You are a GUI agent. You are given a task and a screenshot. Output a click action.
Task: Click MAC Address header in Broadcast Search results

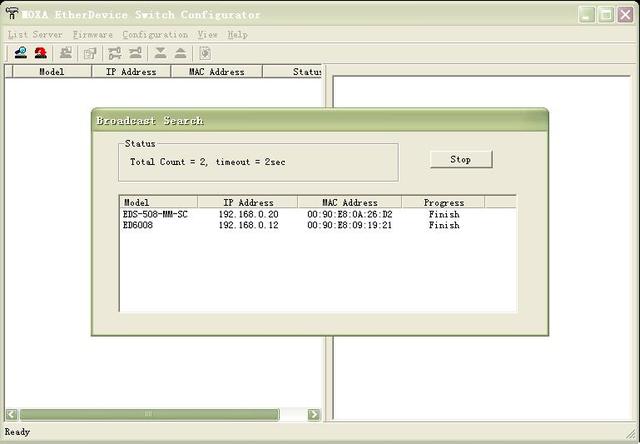[x=350, y=202]
